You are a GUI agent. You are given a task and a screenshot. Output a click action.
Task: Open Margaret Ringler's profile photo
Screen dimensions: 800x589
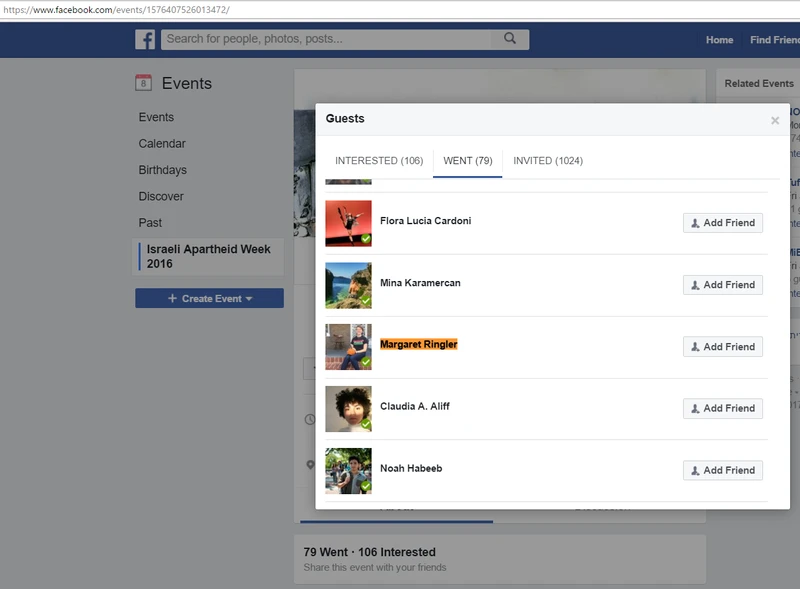click(x=348, y=347)
